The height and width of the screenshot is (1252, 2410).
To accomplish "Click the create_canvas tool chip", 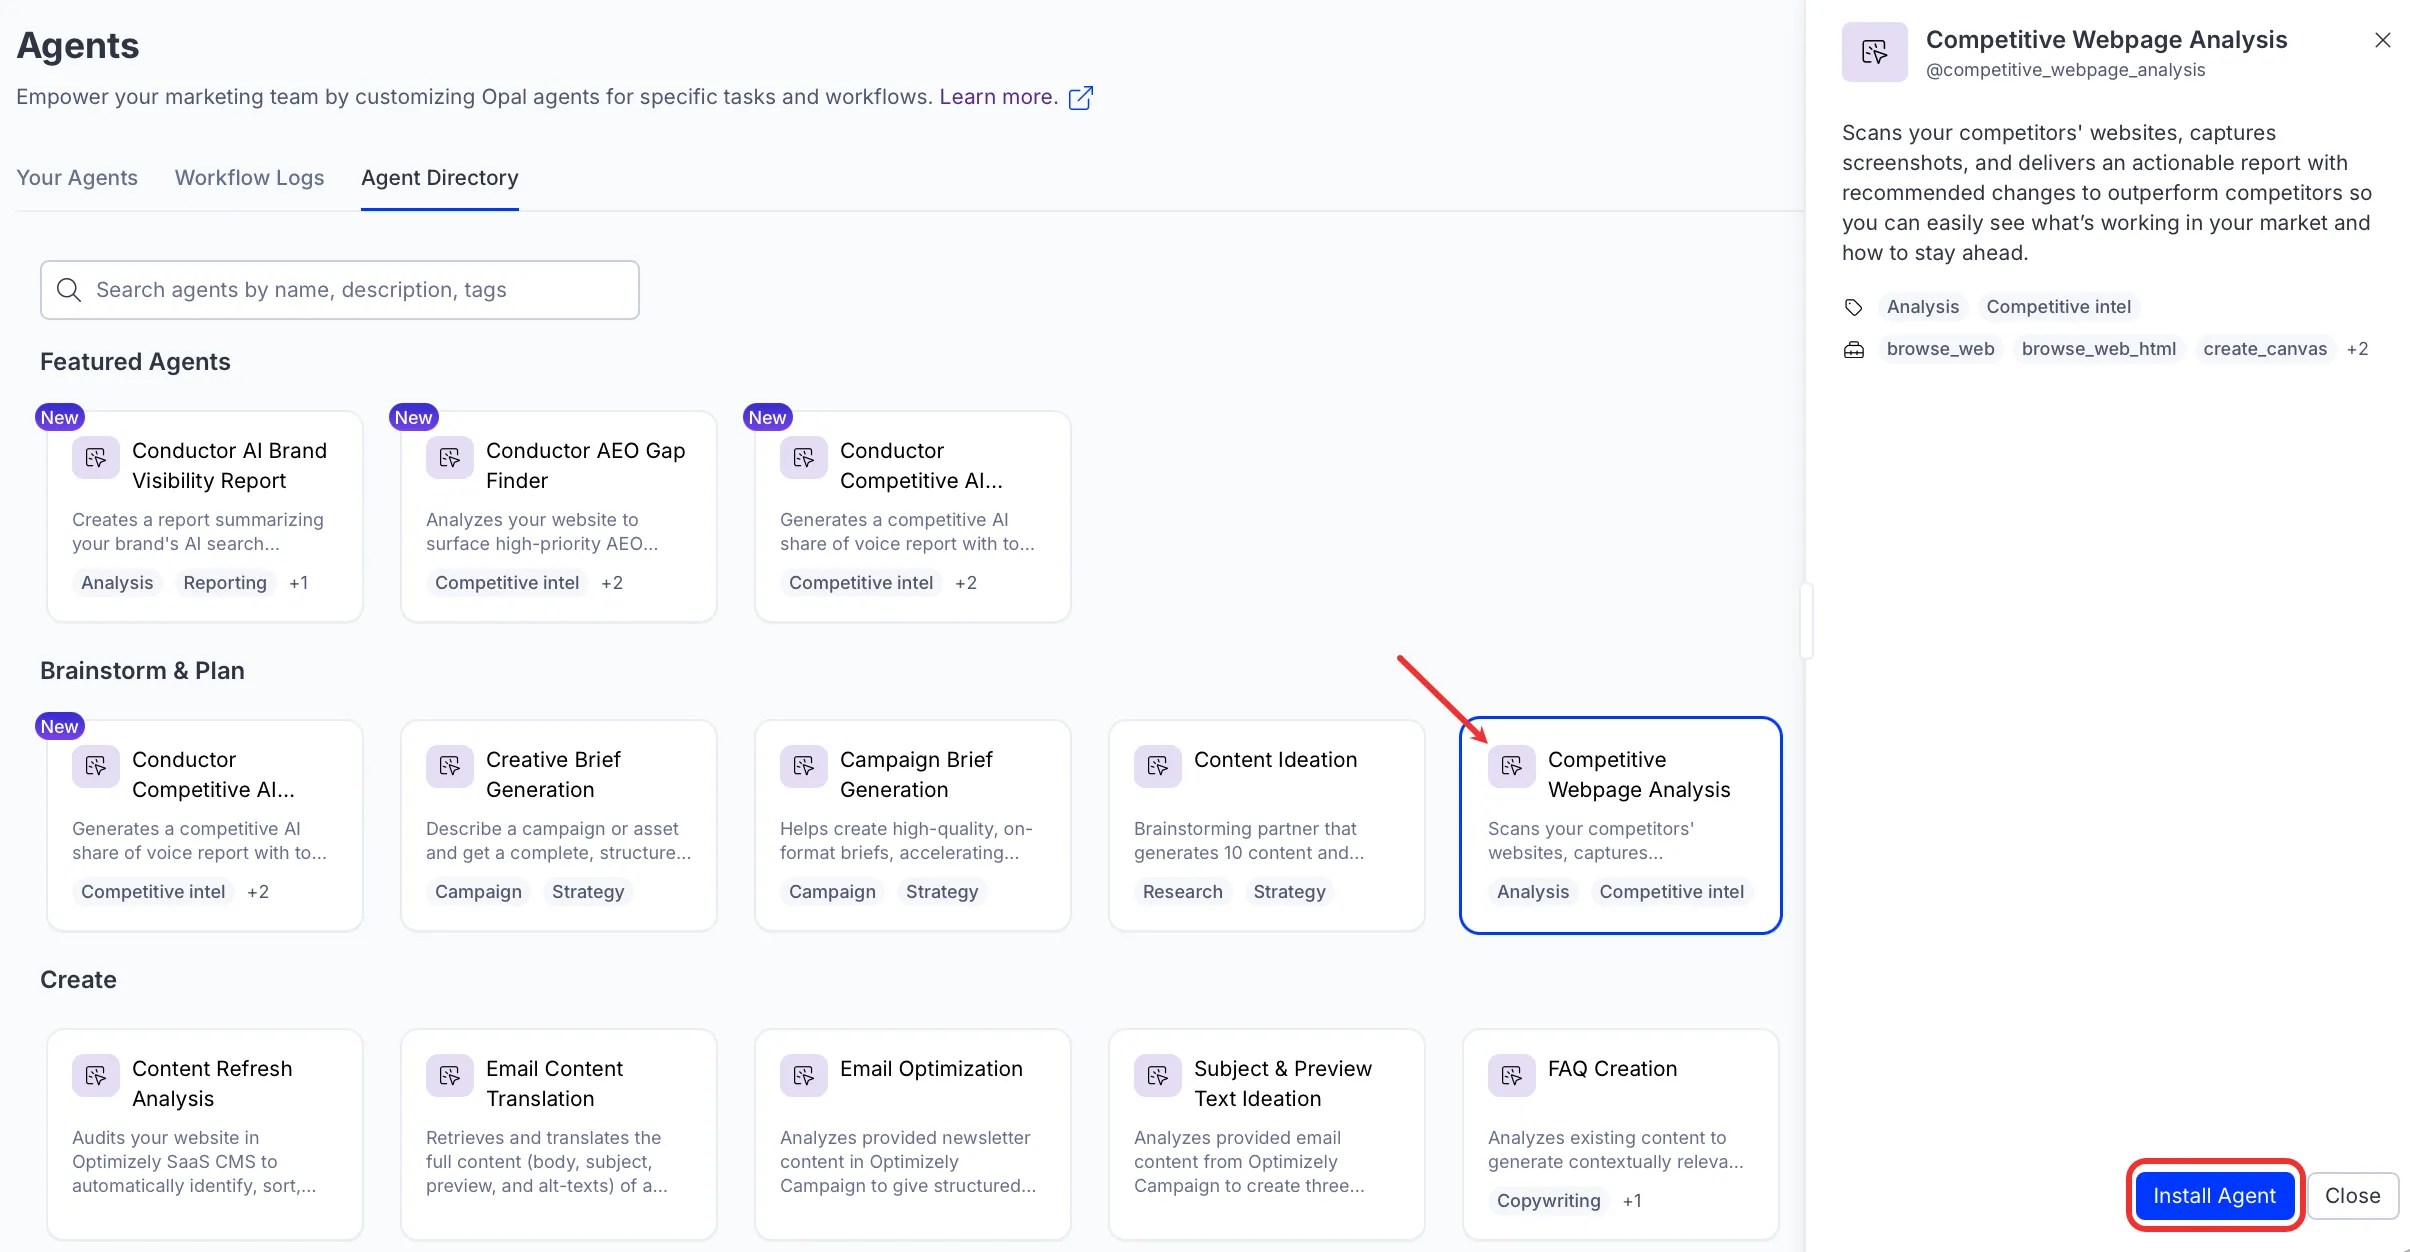I will (2265, 349).
